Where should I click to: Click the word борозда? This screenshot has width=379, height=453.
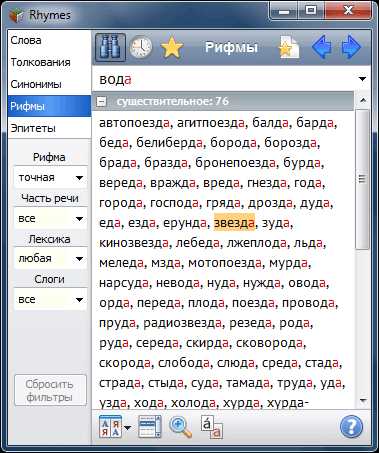click(x=290, y=143)
